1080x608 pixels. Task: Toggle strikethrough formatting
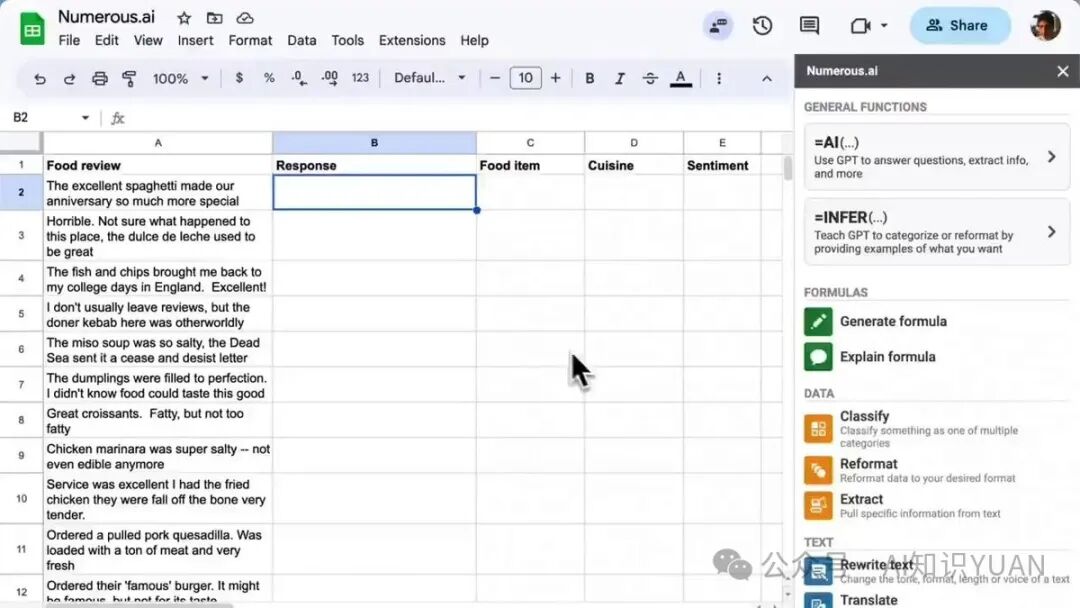tap(650, 78)
